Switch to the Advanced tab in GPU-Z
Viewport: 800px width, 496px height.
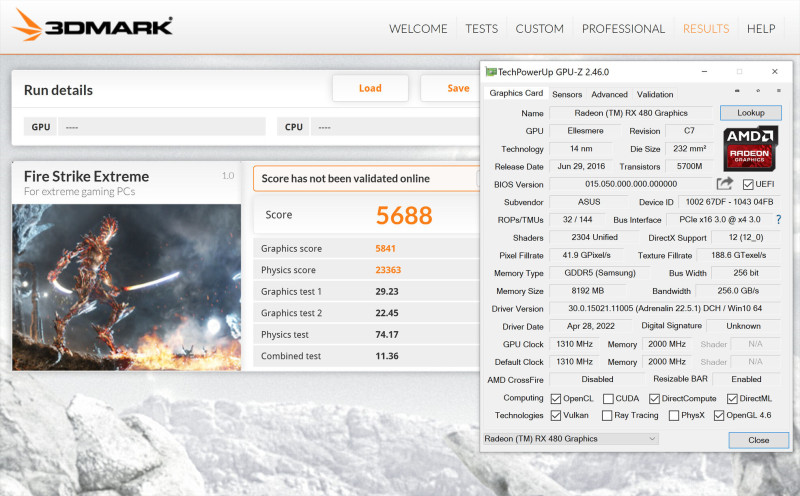point(609,94)
